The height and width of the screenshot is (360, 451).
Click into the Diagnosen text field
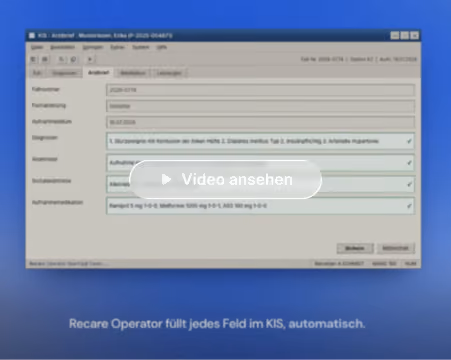pos(261,141)
